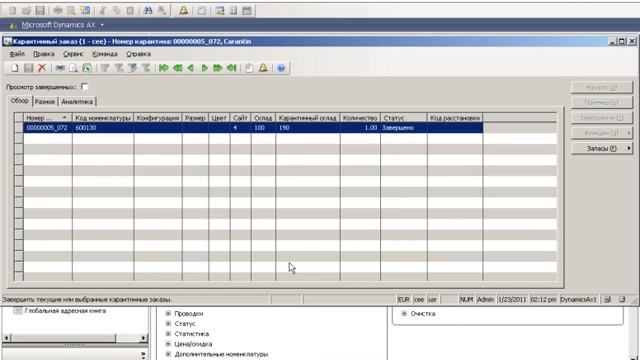Click the Print icon in quarantine order toolbar
Viewport: 640px width, 360px height.
[60, 68]
